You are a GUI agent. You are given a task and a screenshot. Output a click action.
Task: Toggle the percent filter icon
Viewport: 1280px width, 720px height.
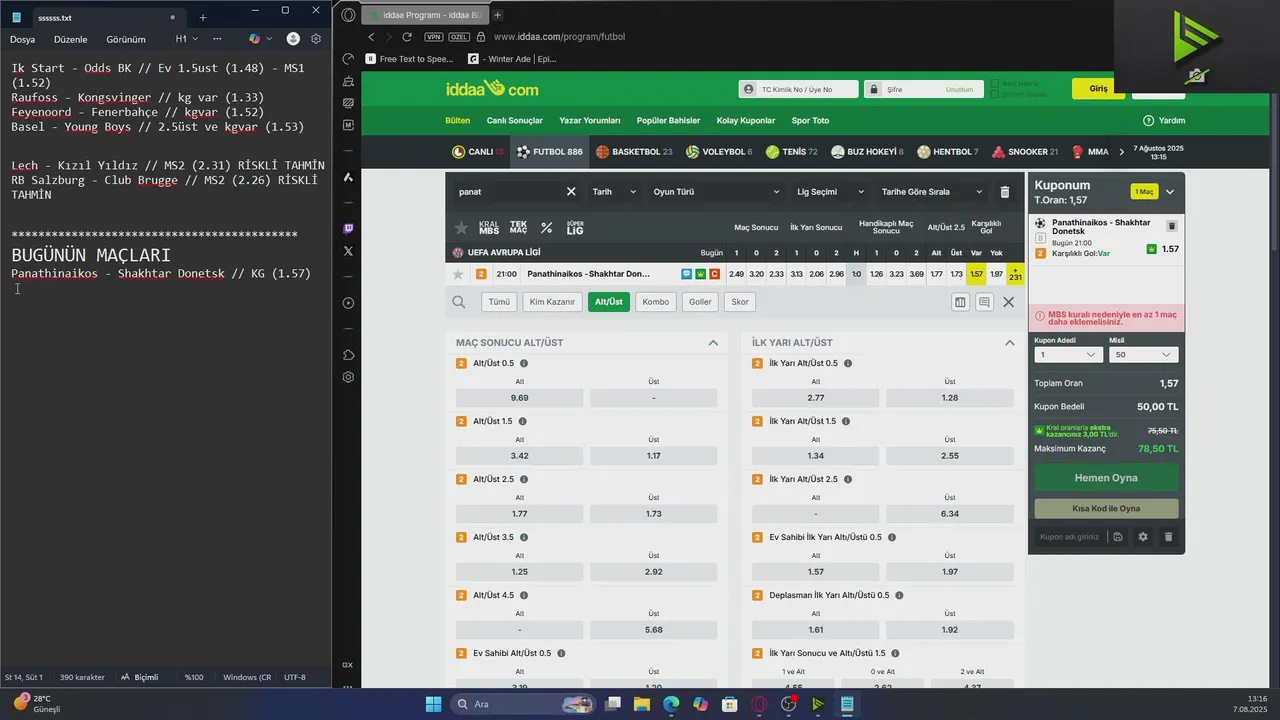point(546,228)
